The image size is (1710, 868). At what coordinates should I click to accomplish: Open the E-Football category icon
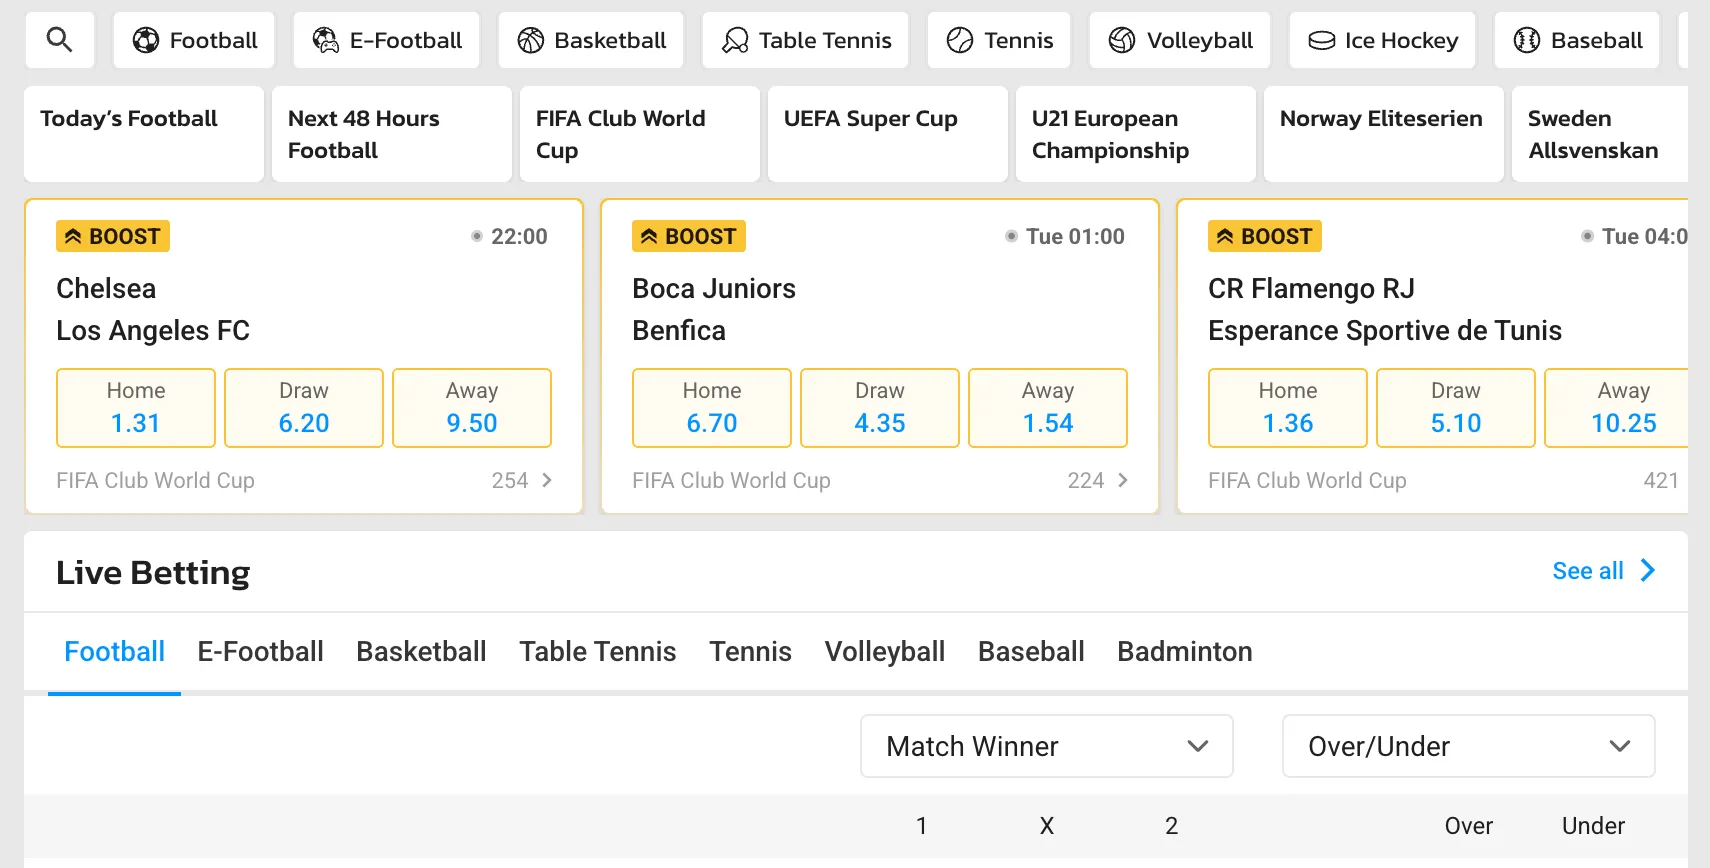pos(326,40)
